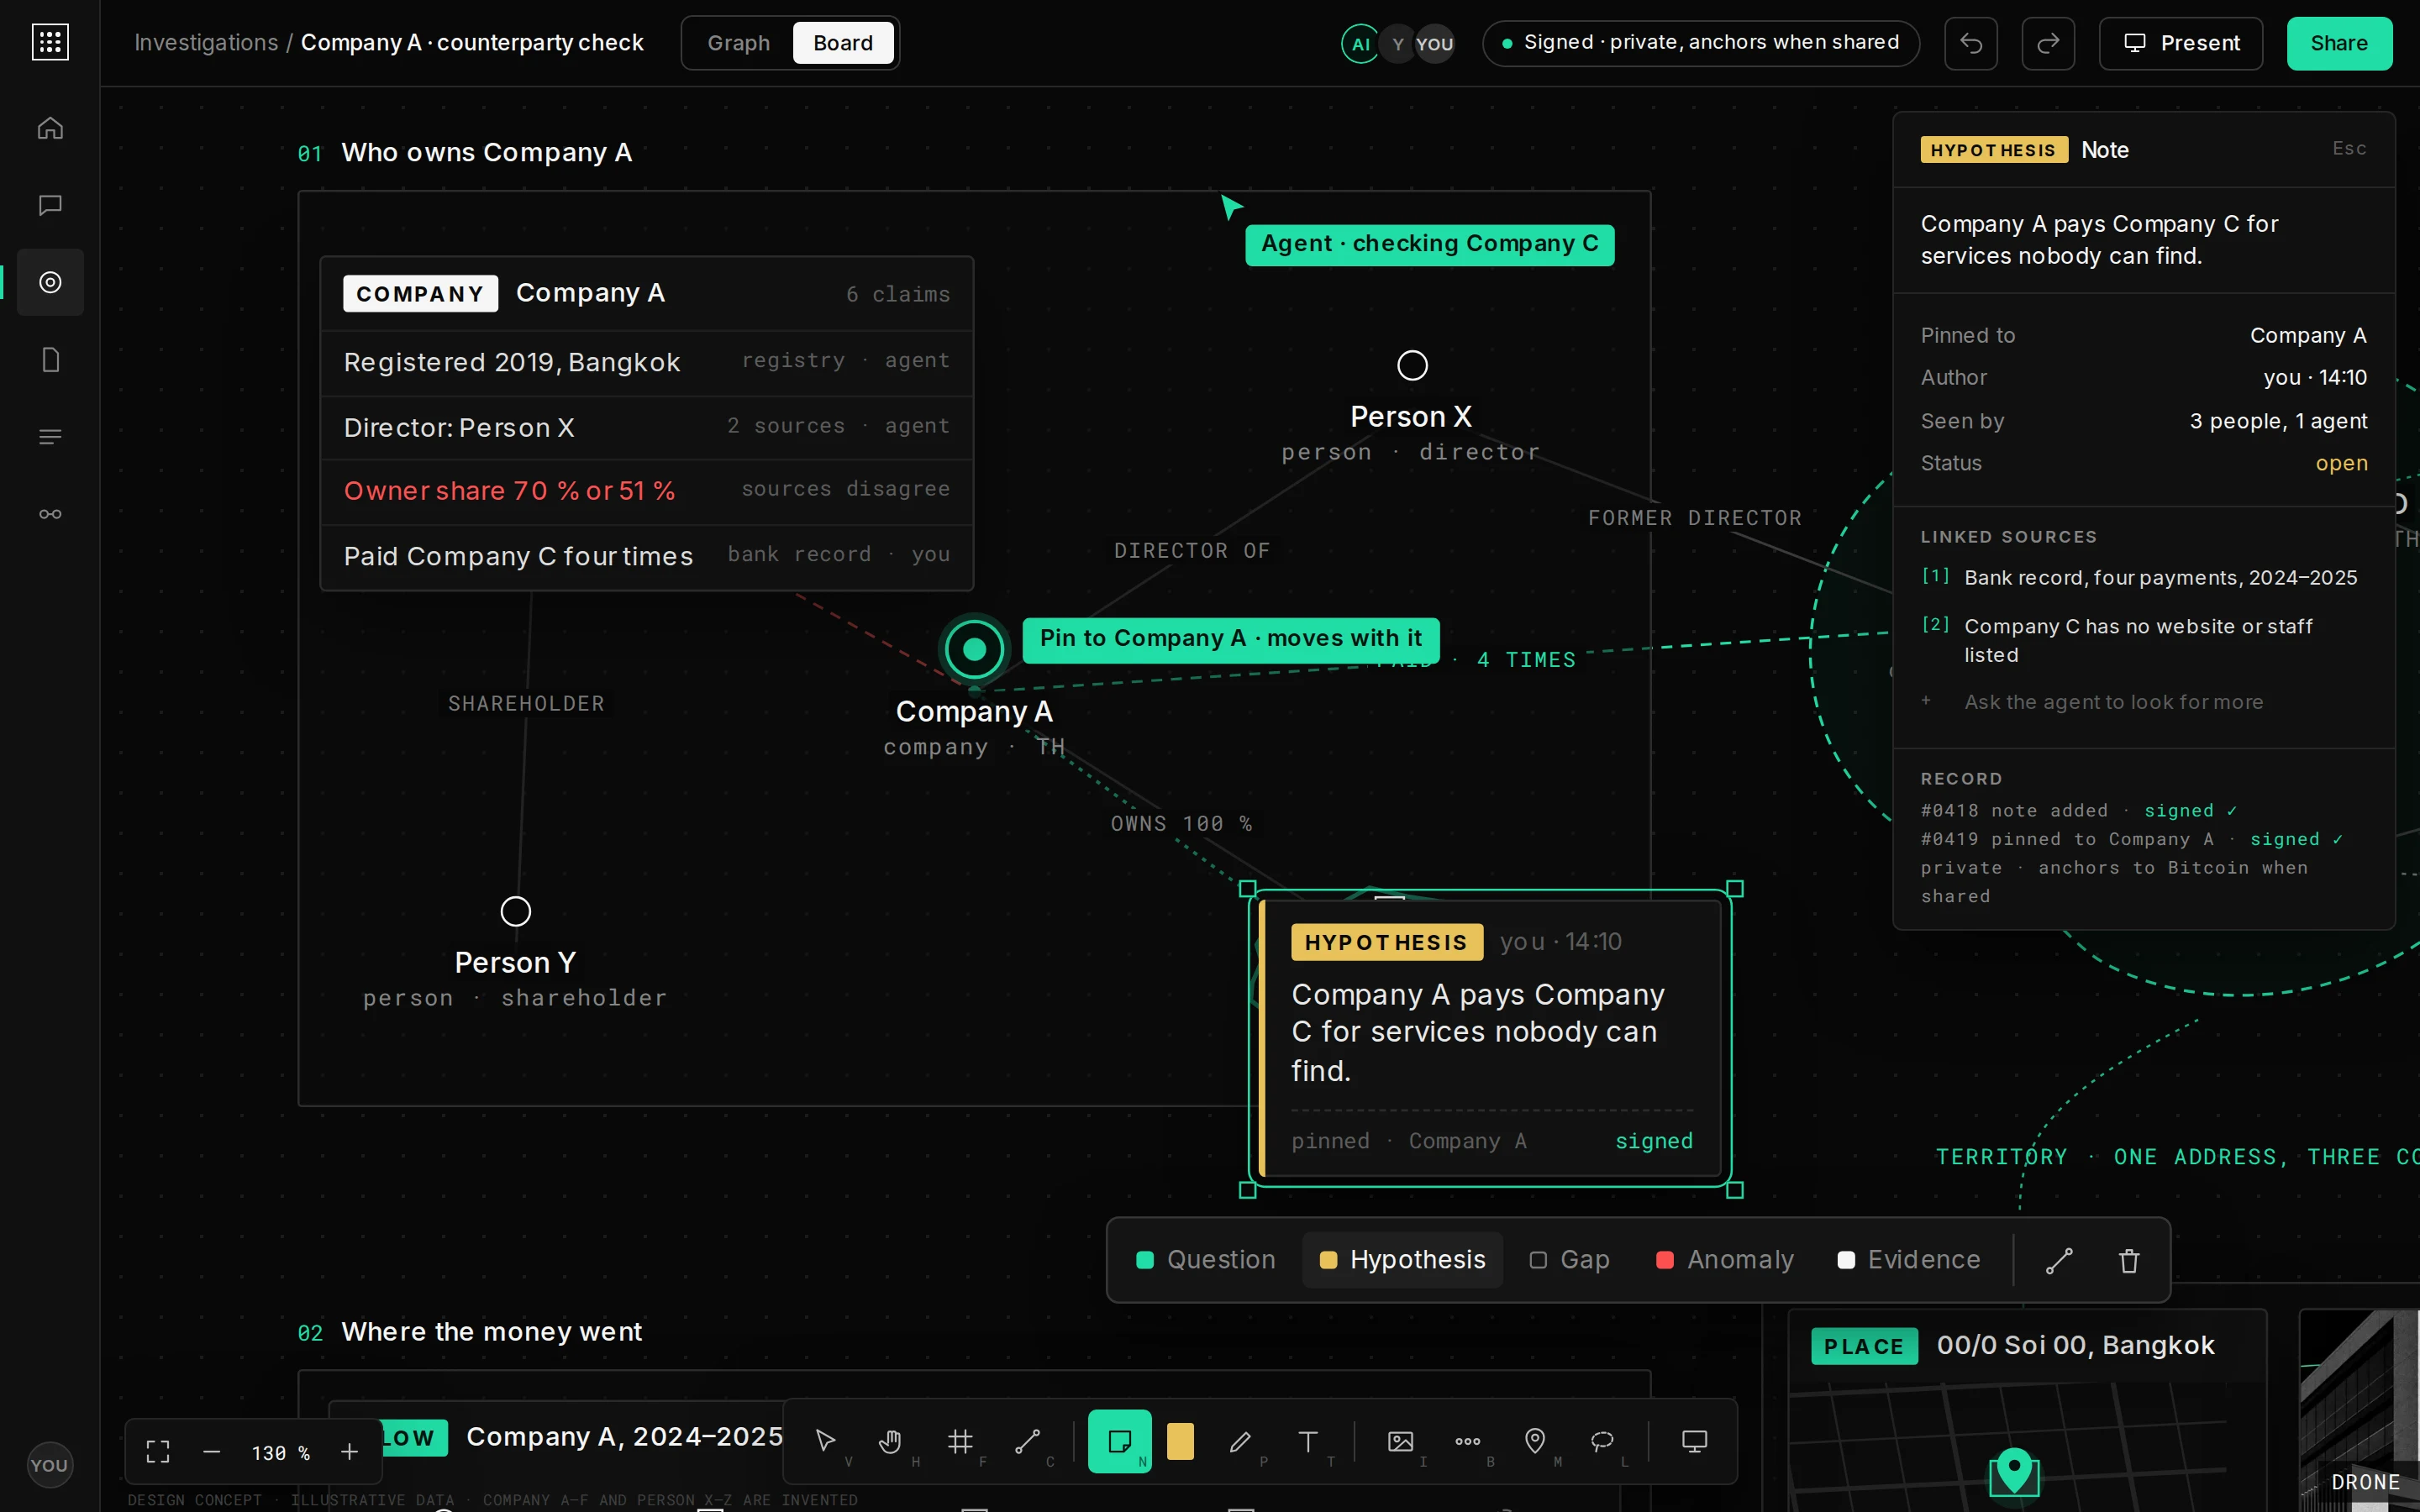Delete the note with trash icon

click(2129, 1260)
